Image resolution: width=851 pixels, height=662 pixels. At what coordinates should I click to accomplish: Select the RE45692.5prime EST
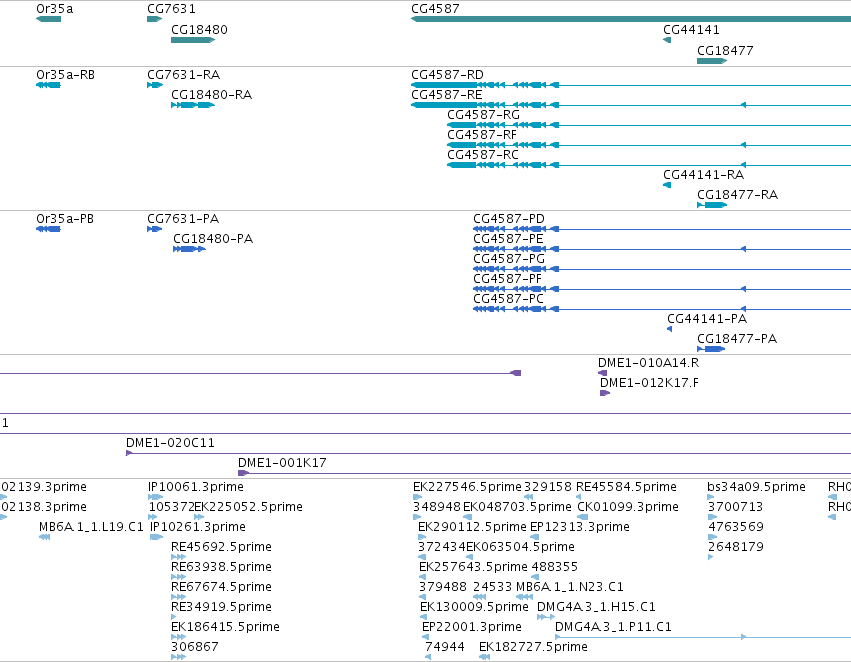(178, 557)
